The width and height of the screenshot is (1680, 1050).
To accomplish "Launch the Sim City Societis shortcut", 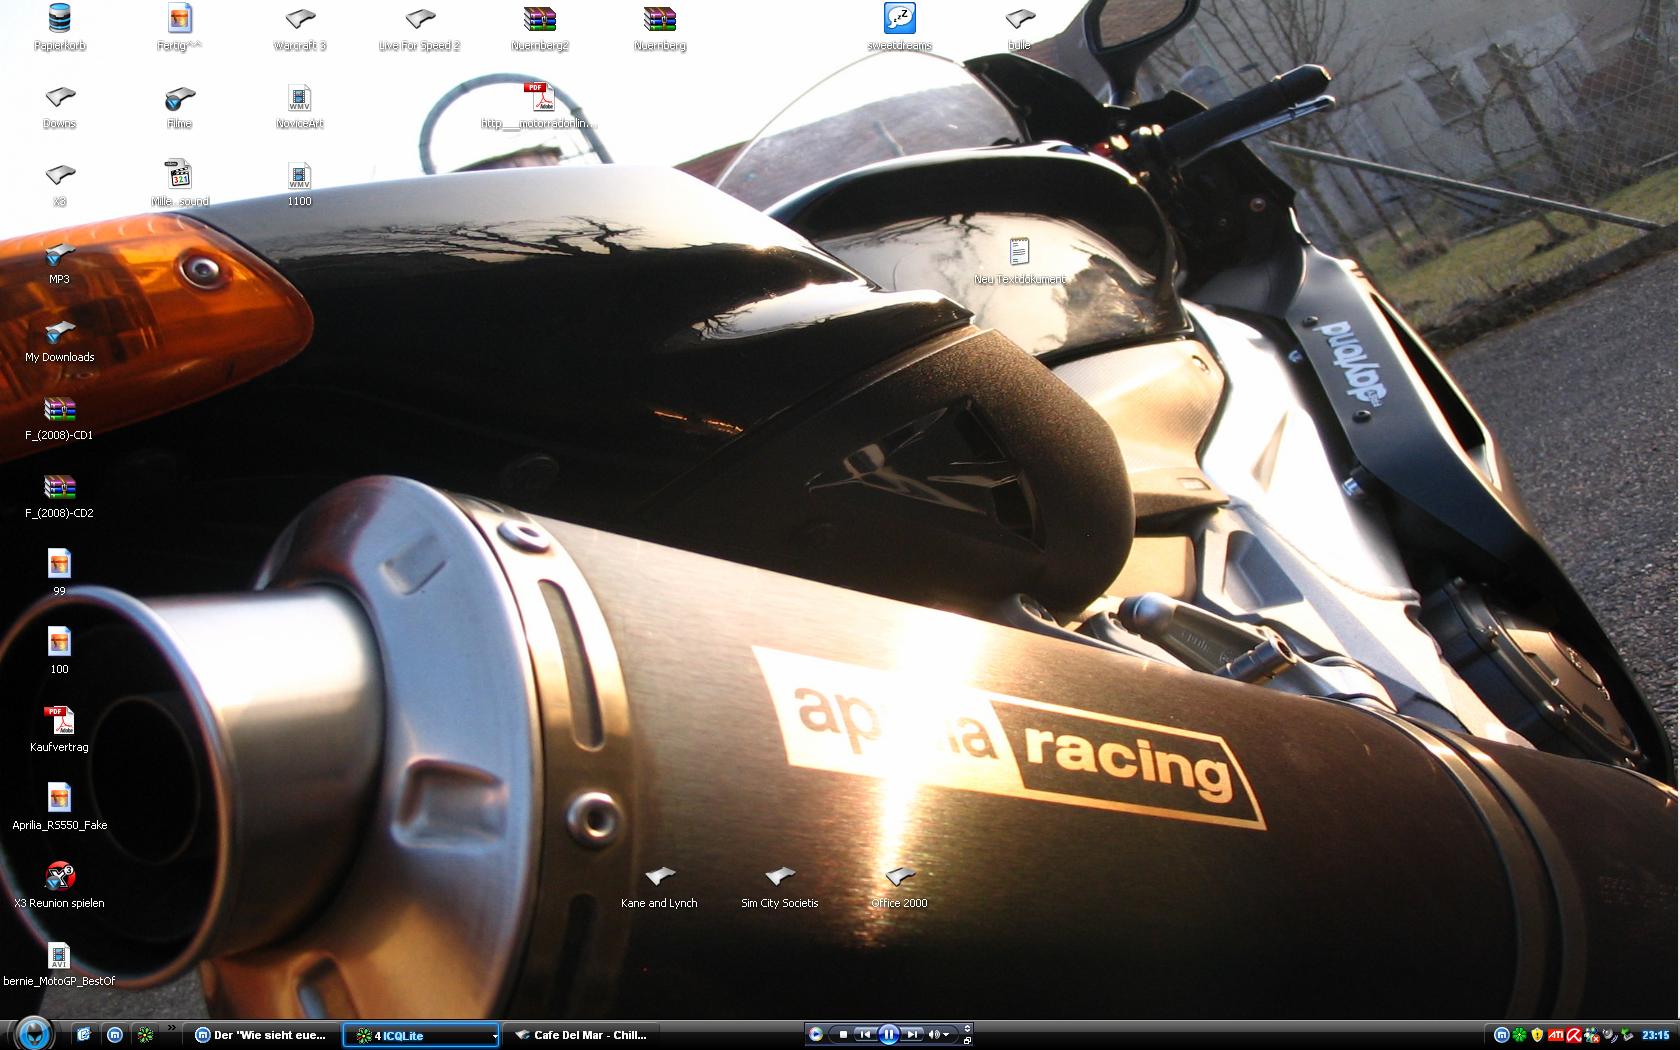I will [779, 886].
